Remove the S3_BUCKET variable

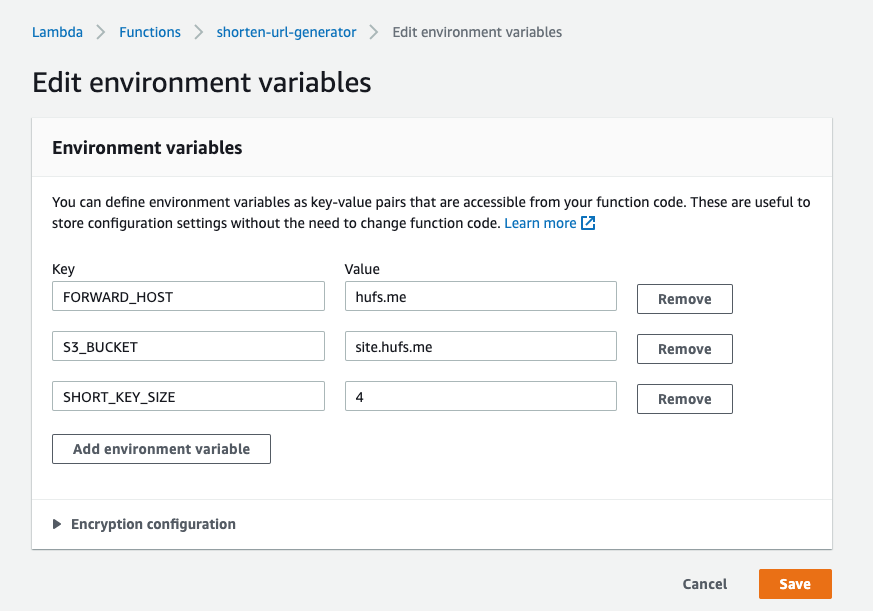pos(685,349)
